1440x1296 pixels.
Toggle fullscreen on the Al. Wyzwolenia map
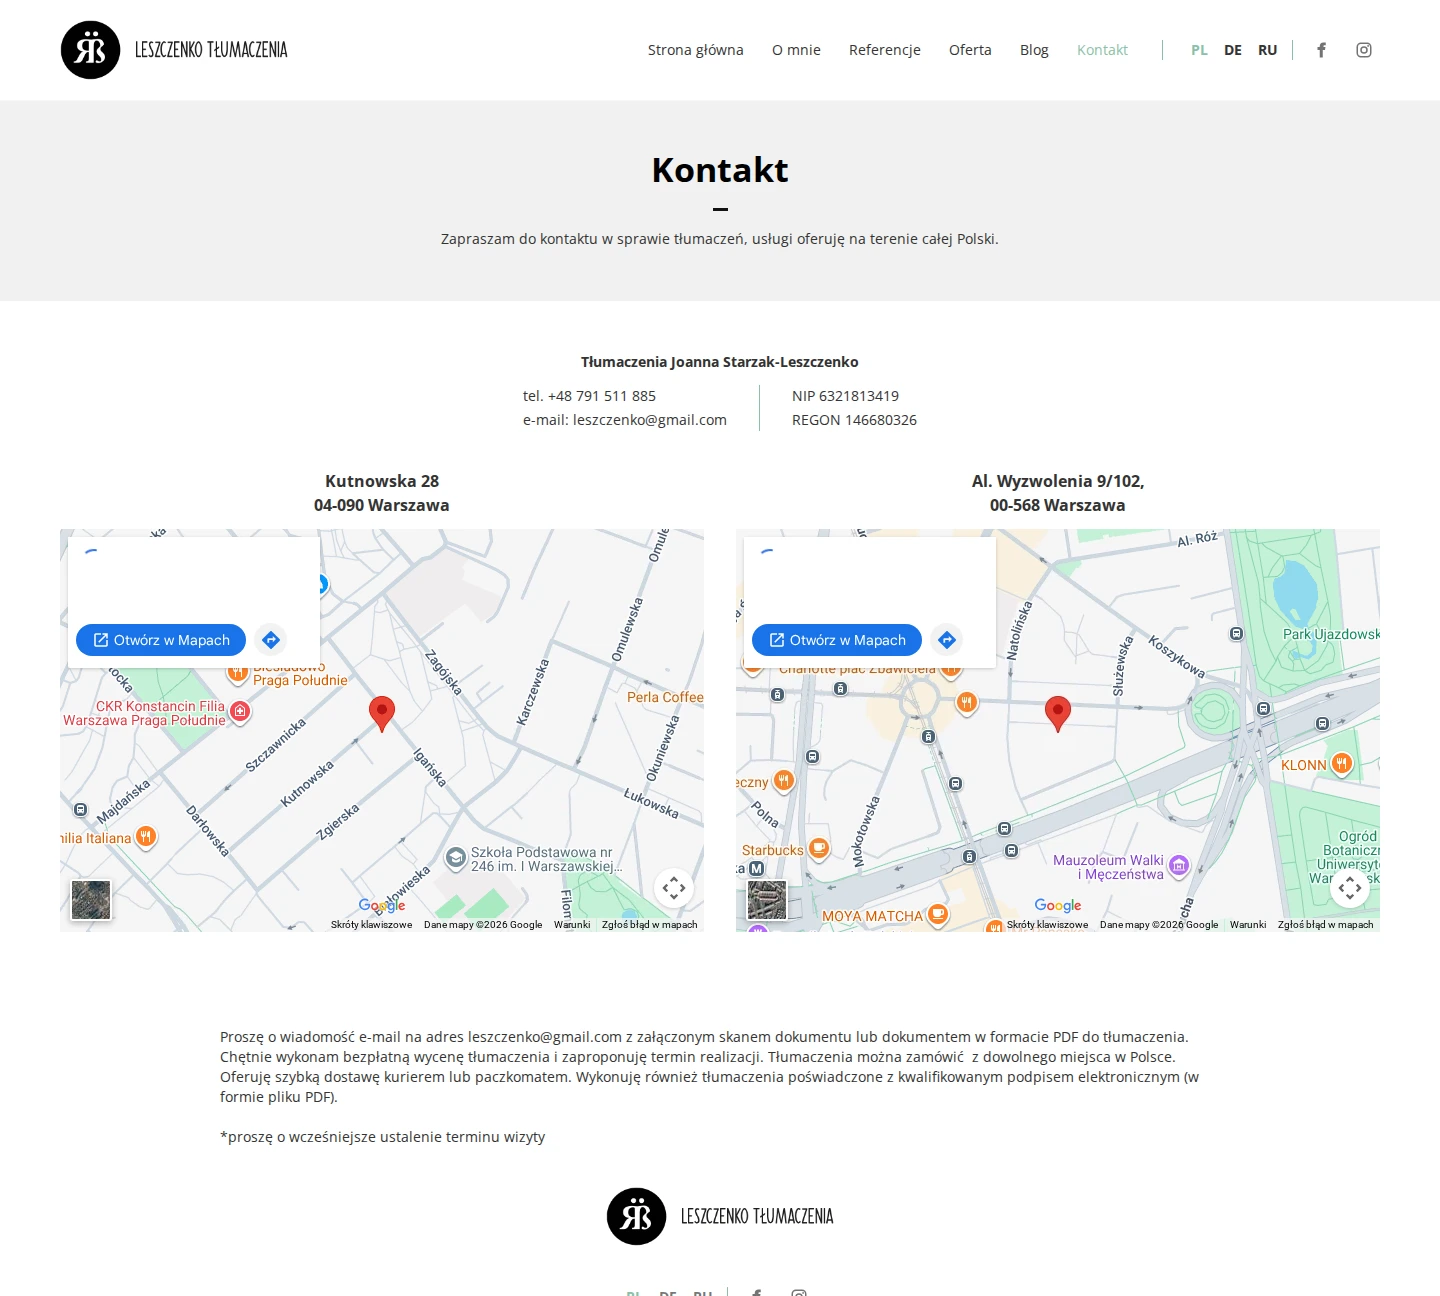pyautogui.click(x=1350, y=887)
